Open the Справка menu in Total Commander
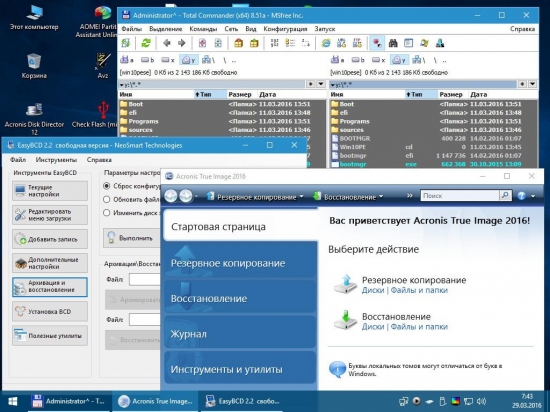The width and height of the screenshot is (550, 412). pos(522,29)
